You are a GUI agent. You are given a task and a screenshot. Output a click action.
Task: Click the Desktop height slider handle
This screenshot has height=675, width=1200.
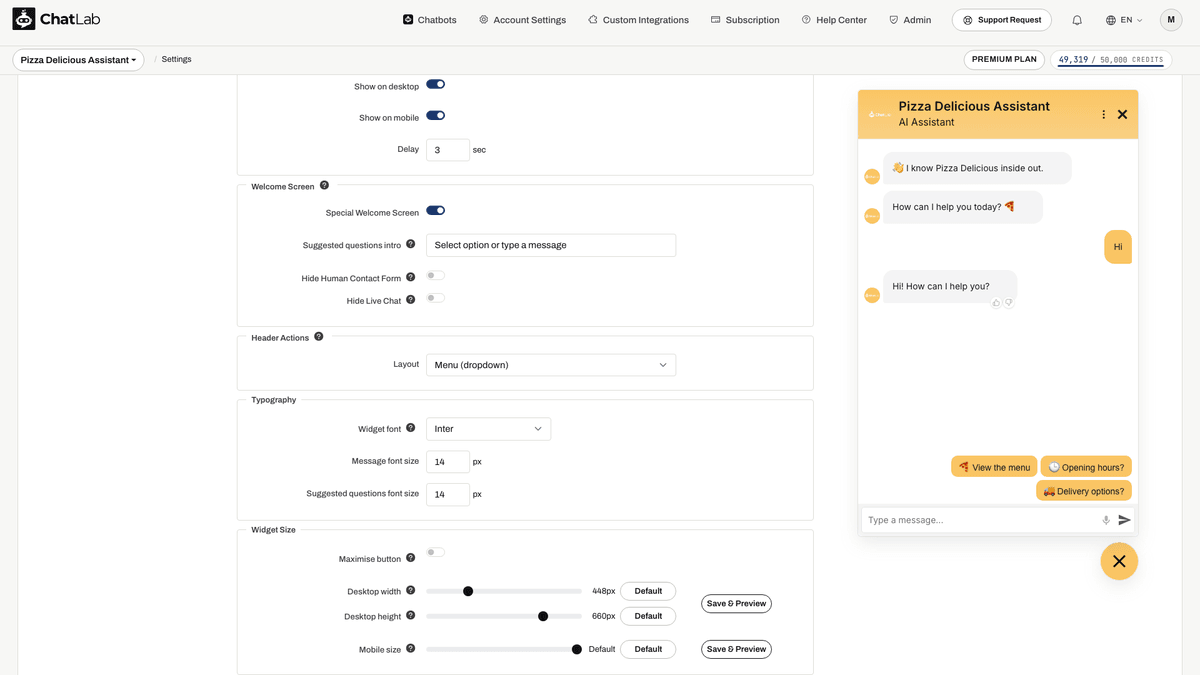tap(543, 616)
